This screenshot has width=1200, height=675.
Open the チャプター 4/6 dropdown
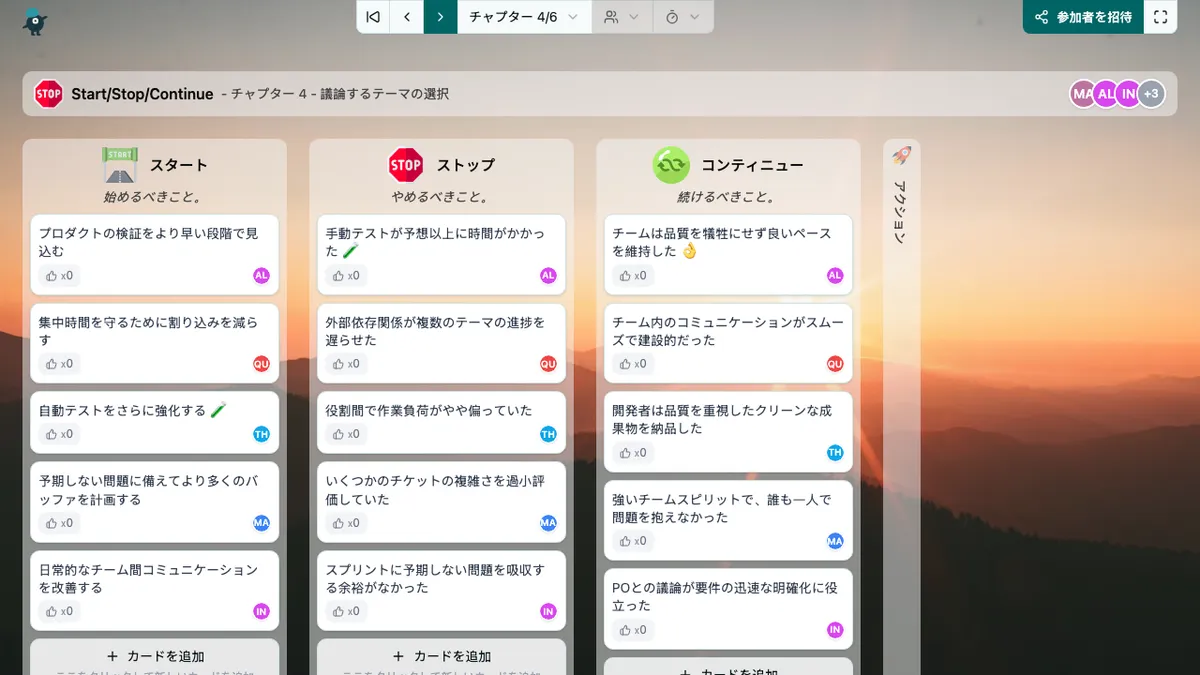(524, 17)
